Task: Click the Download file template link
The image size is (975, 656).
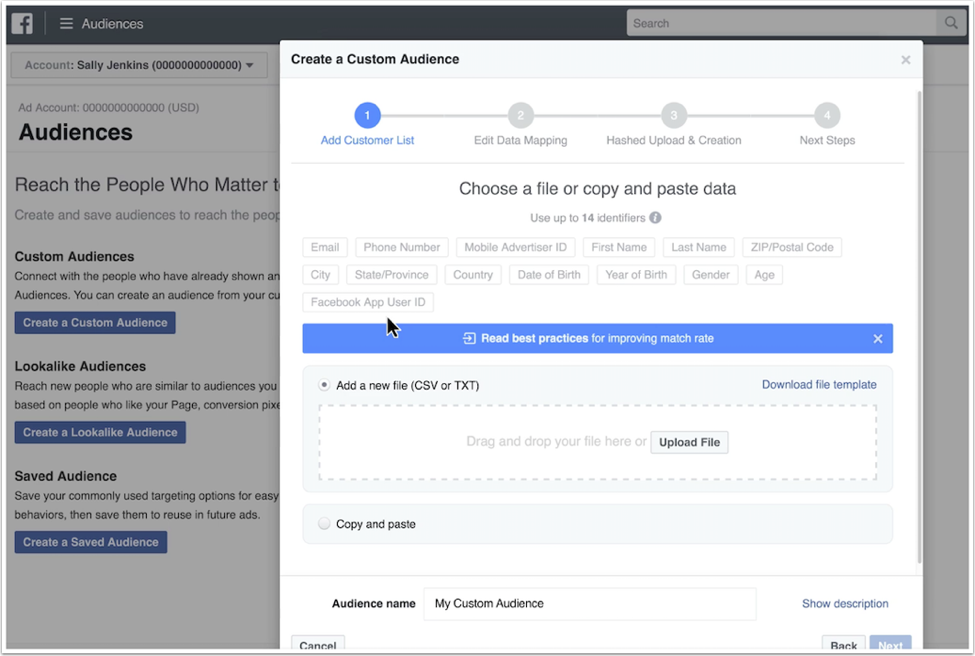Action: (818, 385)
